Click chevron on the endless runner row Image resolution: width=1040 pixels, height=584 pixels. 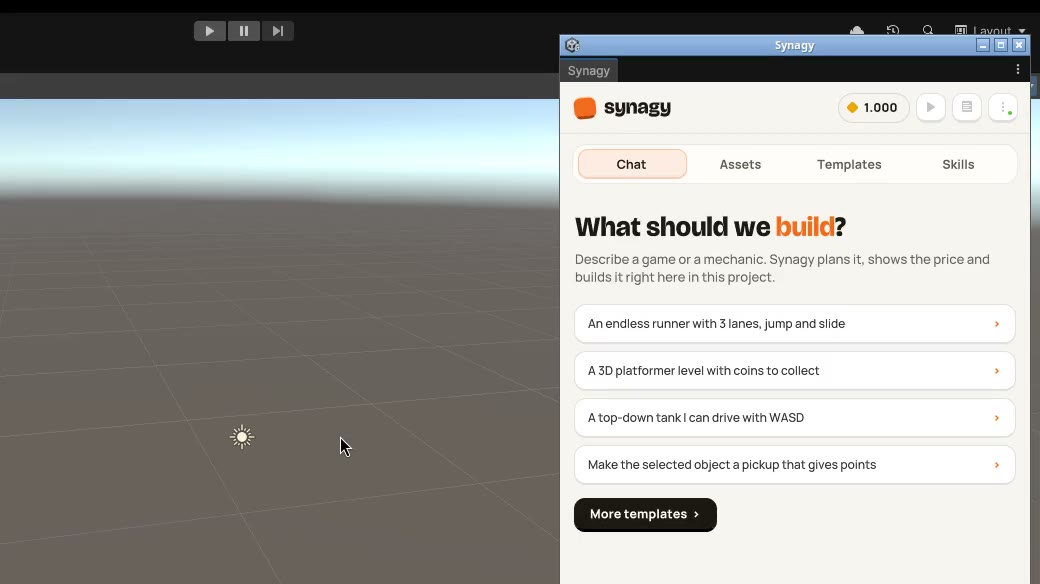tap(997, 324)
